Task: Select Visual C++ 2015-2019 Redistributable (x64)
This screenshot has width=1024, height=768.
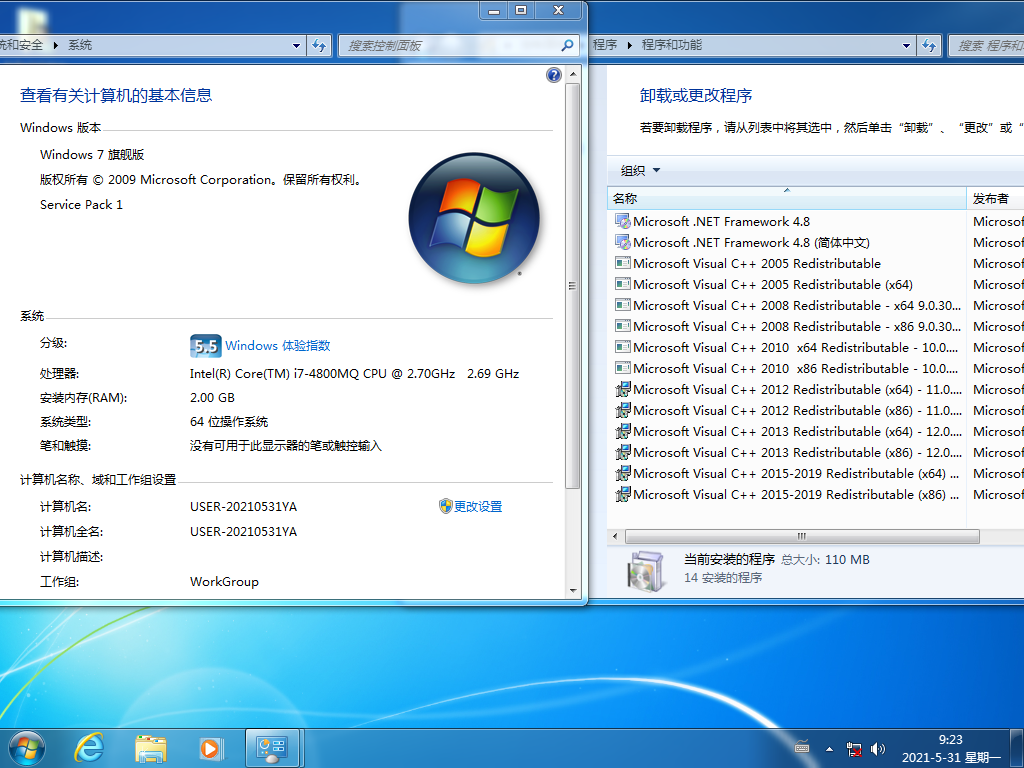Action: point(786,473)
